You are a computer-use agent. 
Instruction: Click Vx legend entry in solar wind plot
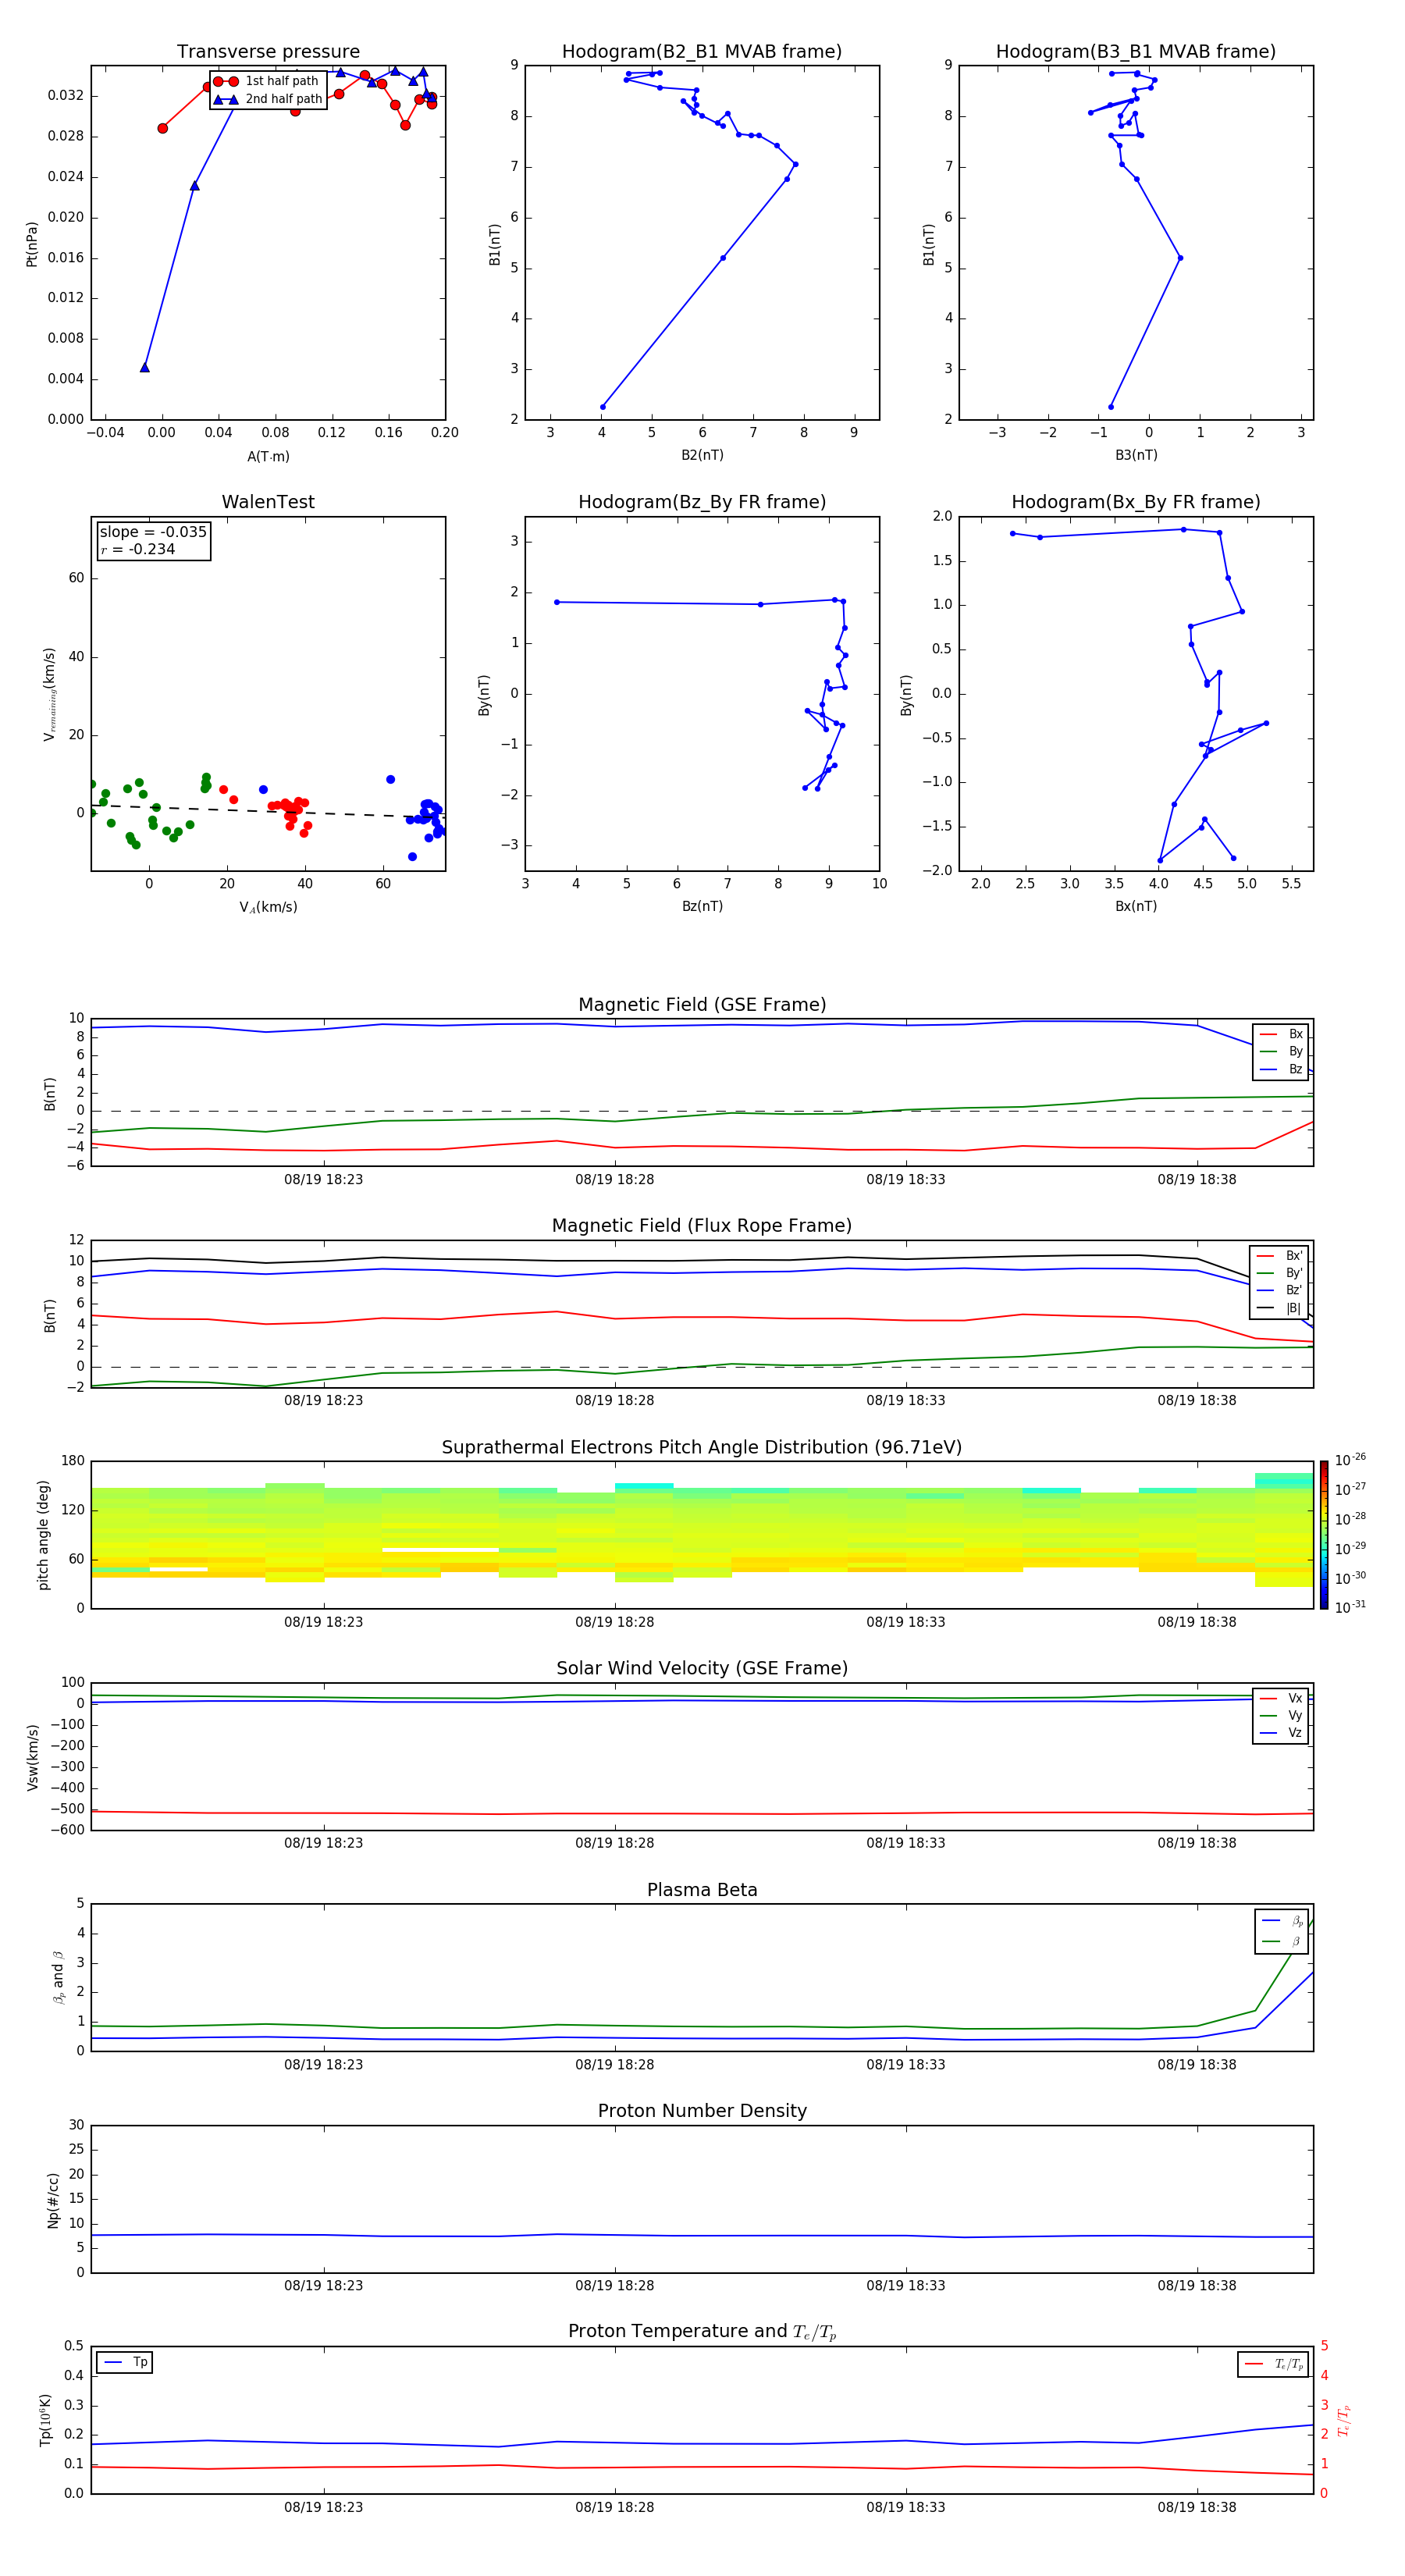1281,1698
